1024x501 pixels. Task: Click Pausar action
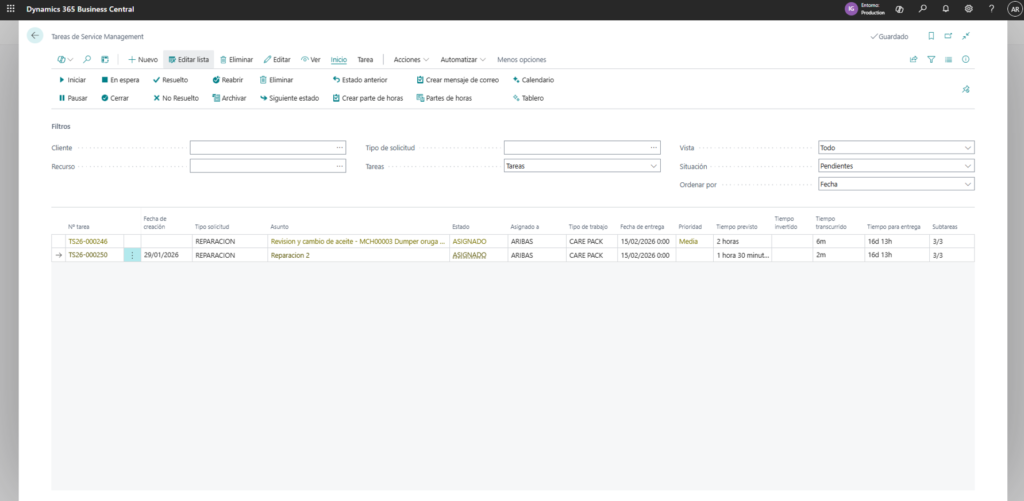(x=73, y=98)
